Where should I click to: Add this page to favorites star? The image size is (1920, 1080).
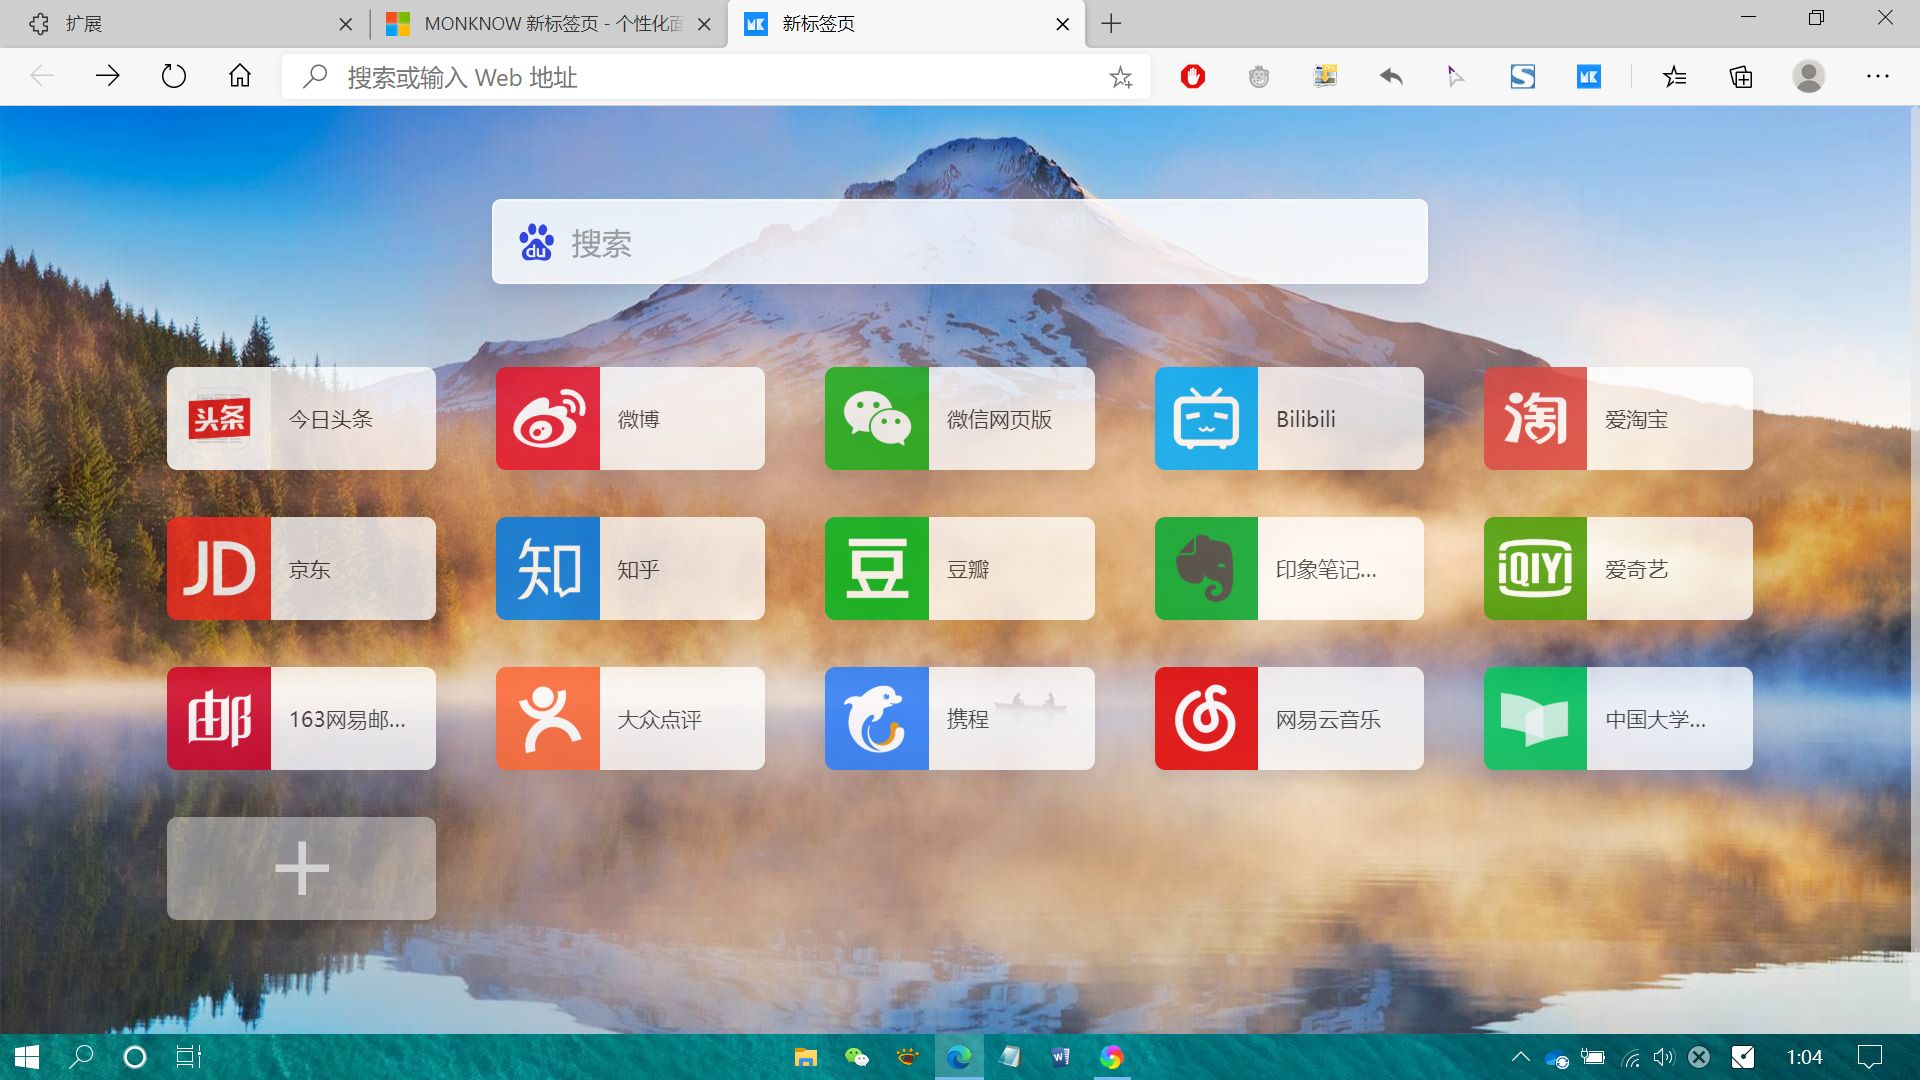1120,77
